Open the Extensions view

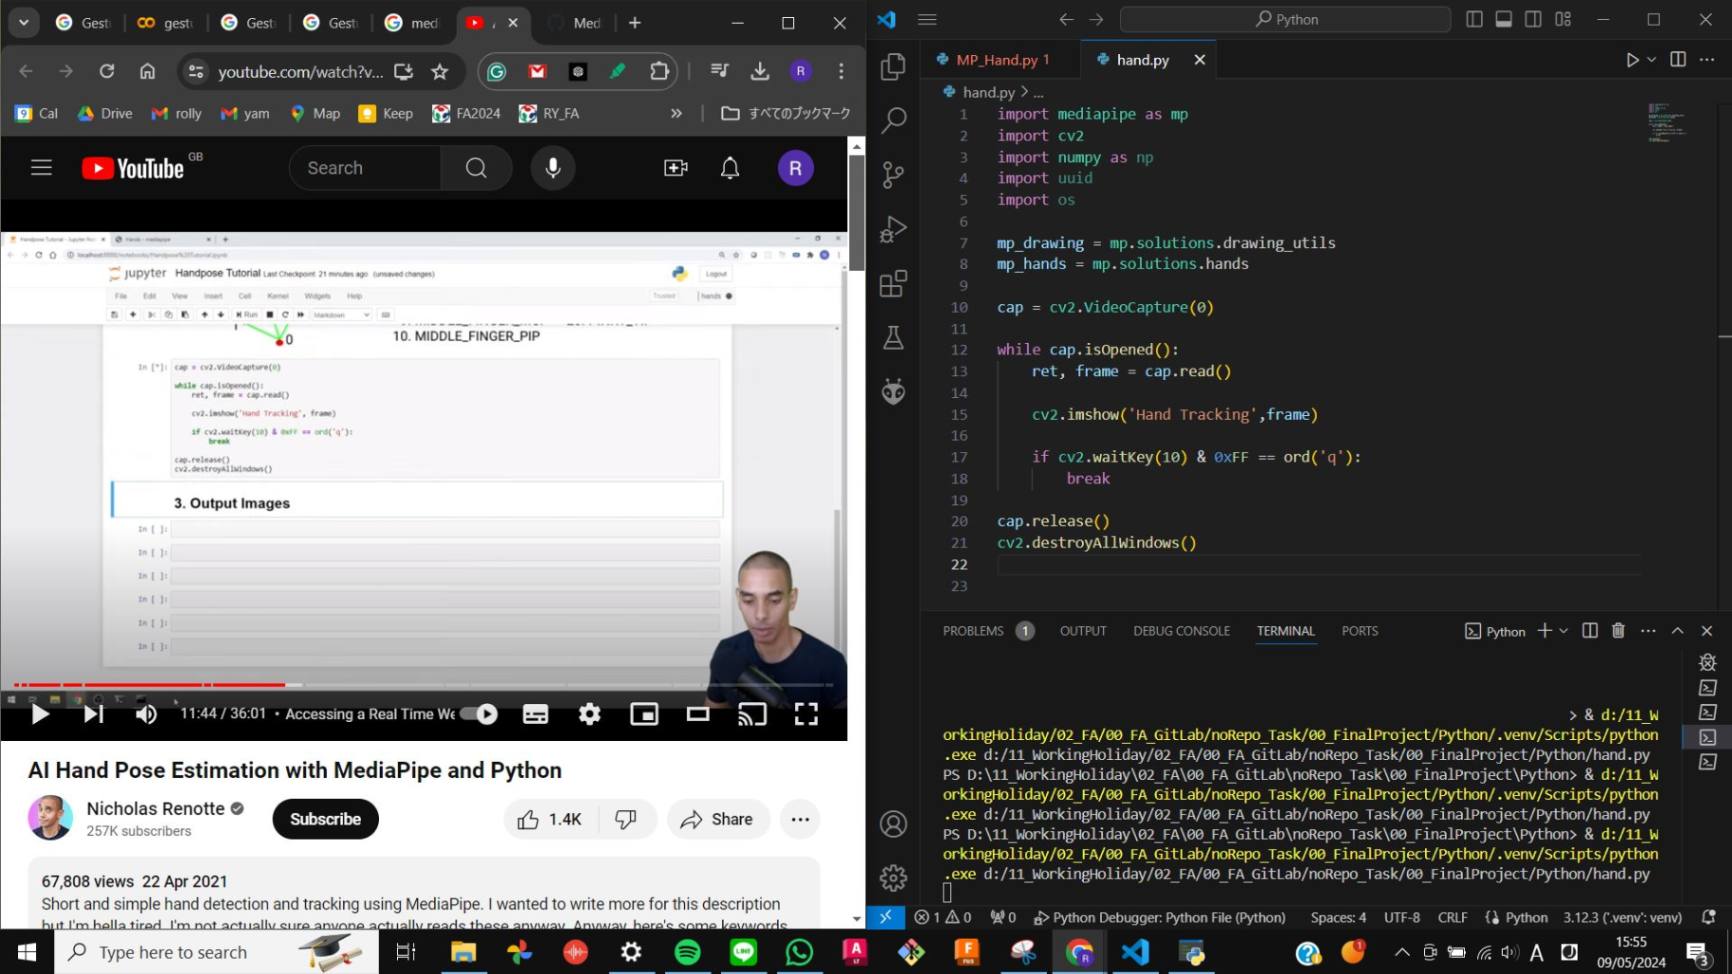893,284
